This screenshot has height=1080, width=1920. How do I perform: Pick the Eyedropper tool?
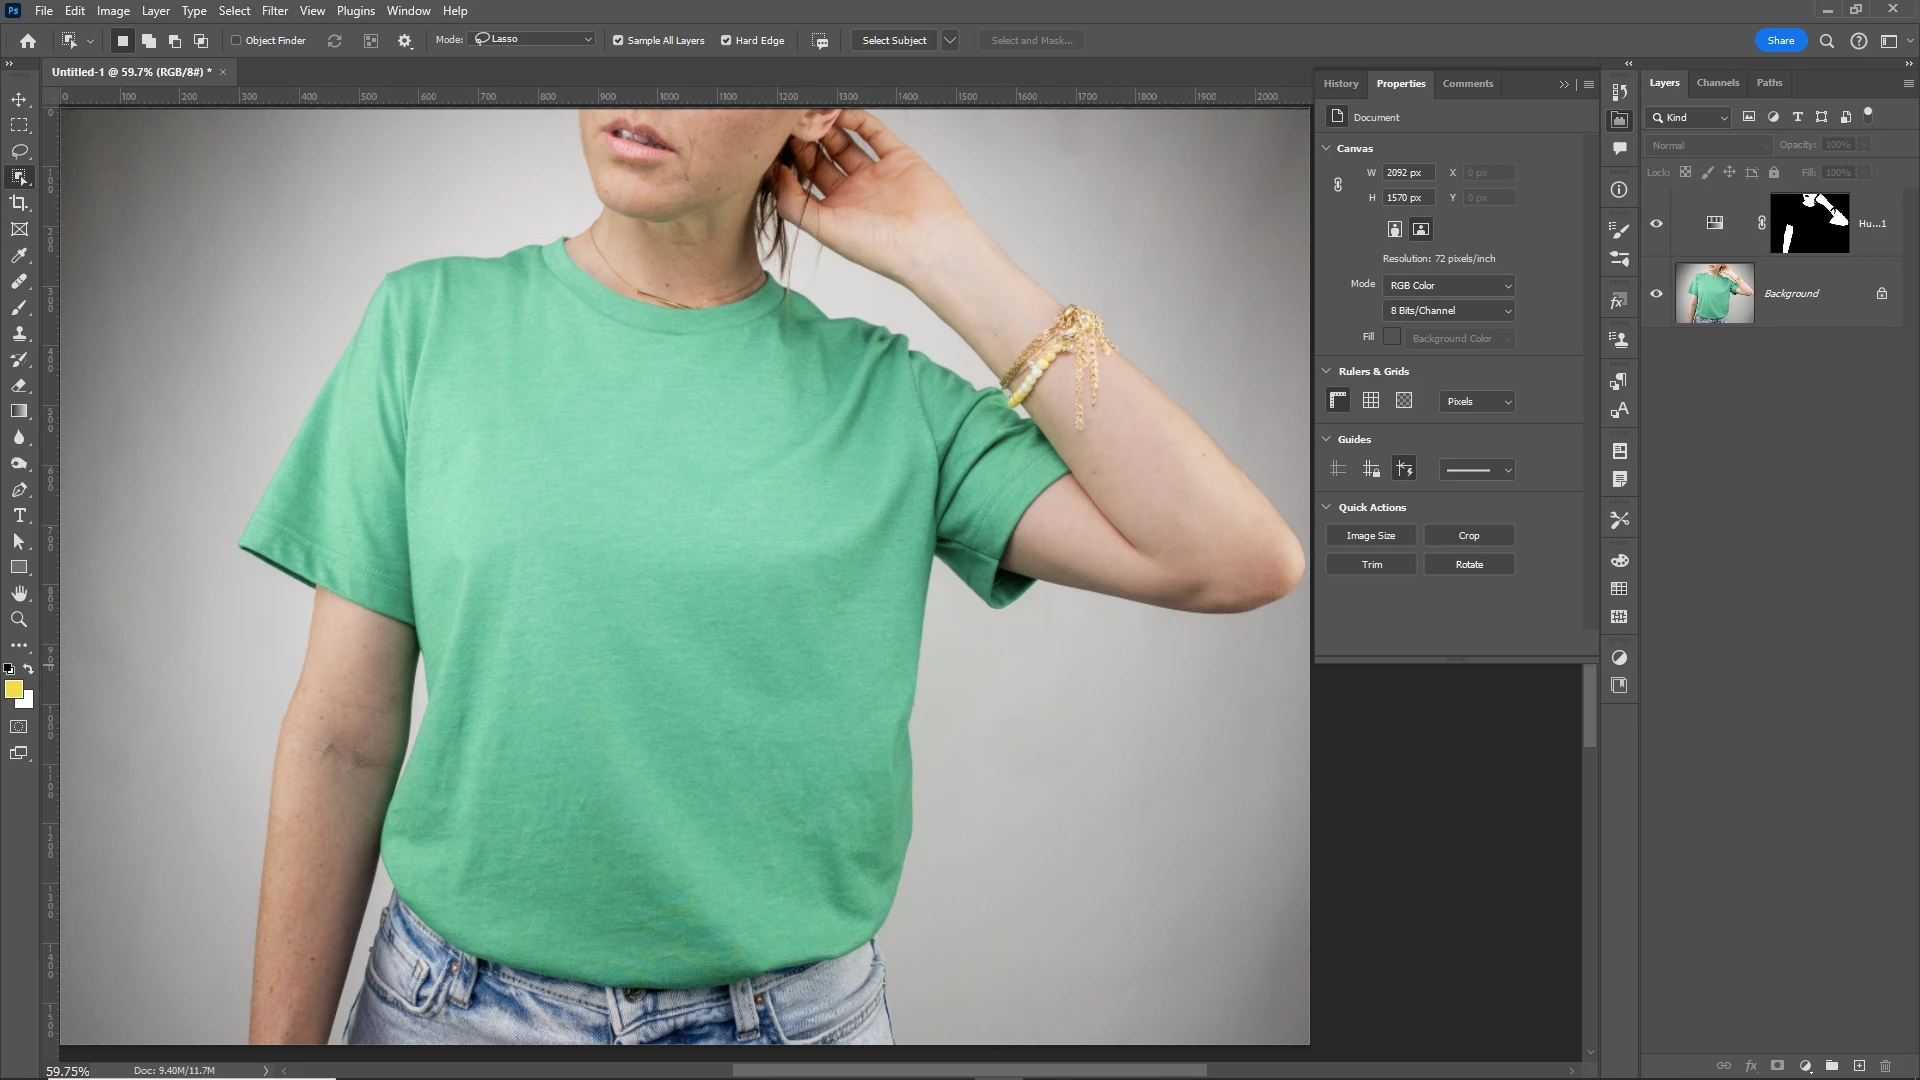pos(19,256)
